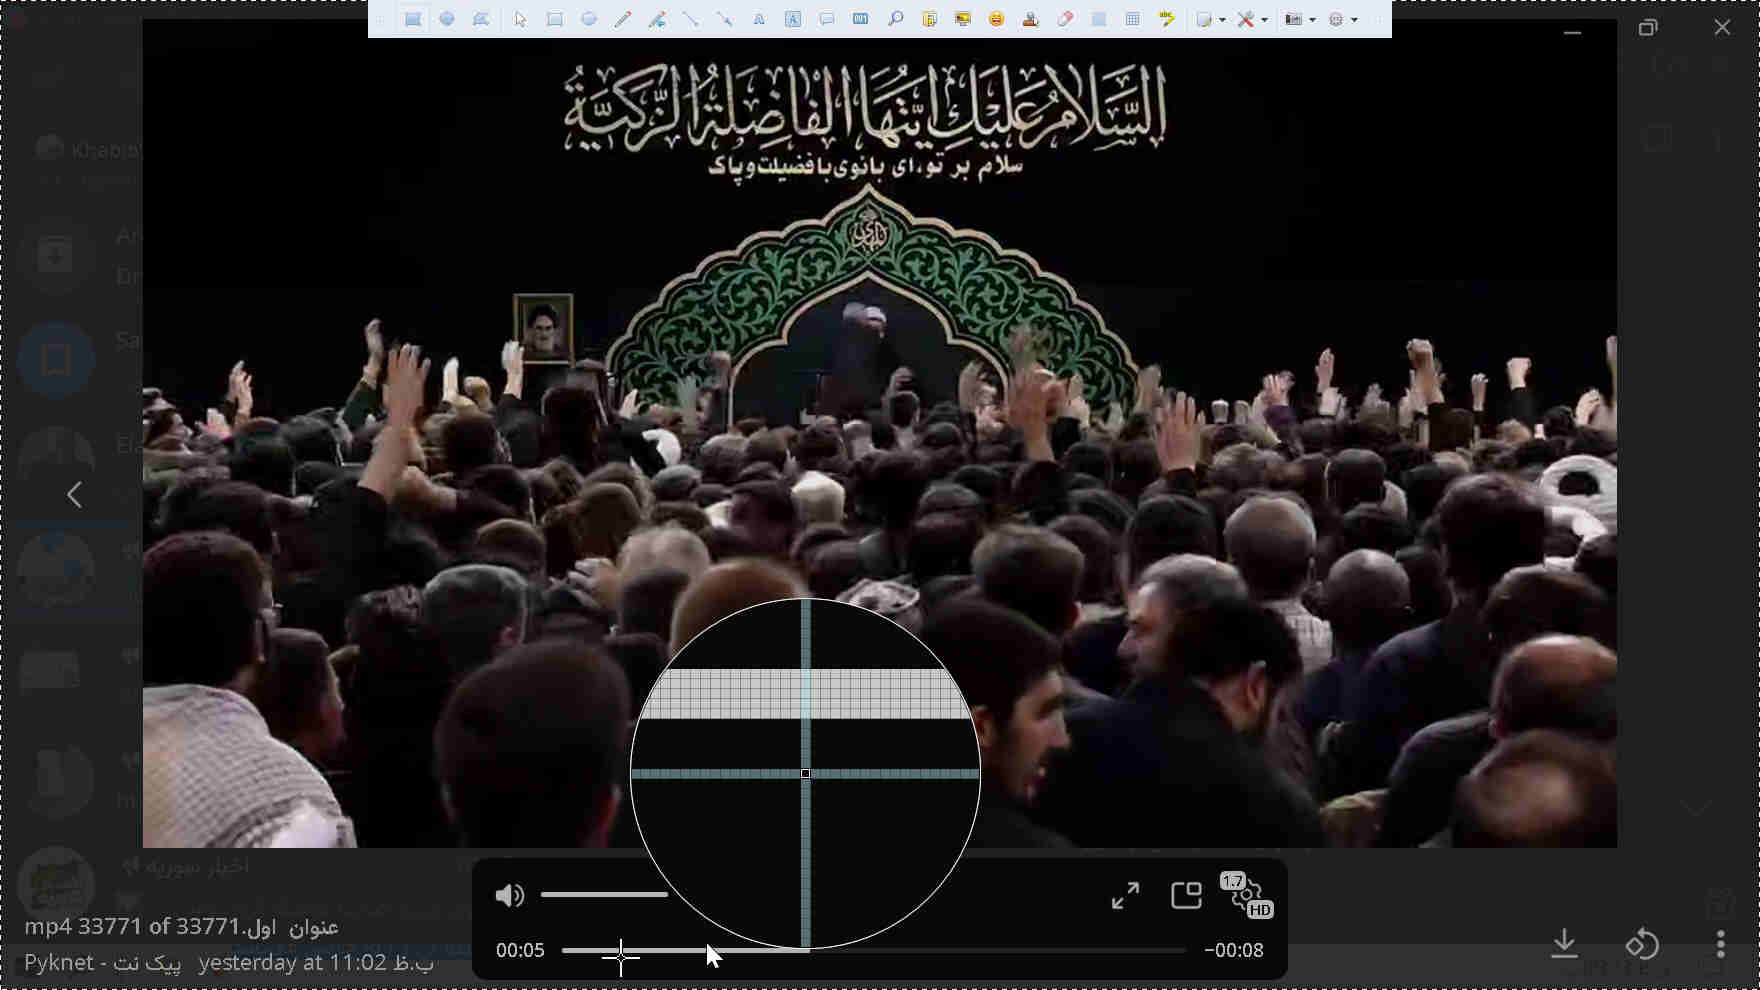Enter fullscreen mode with the expand arrows

tap(1125, 895)
